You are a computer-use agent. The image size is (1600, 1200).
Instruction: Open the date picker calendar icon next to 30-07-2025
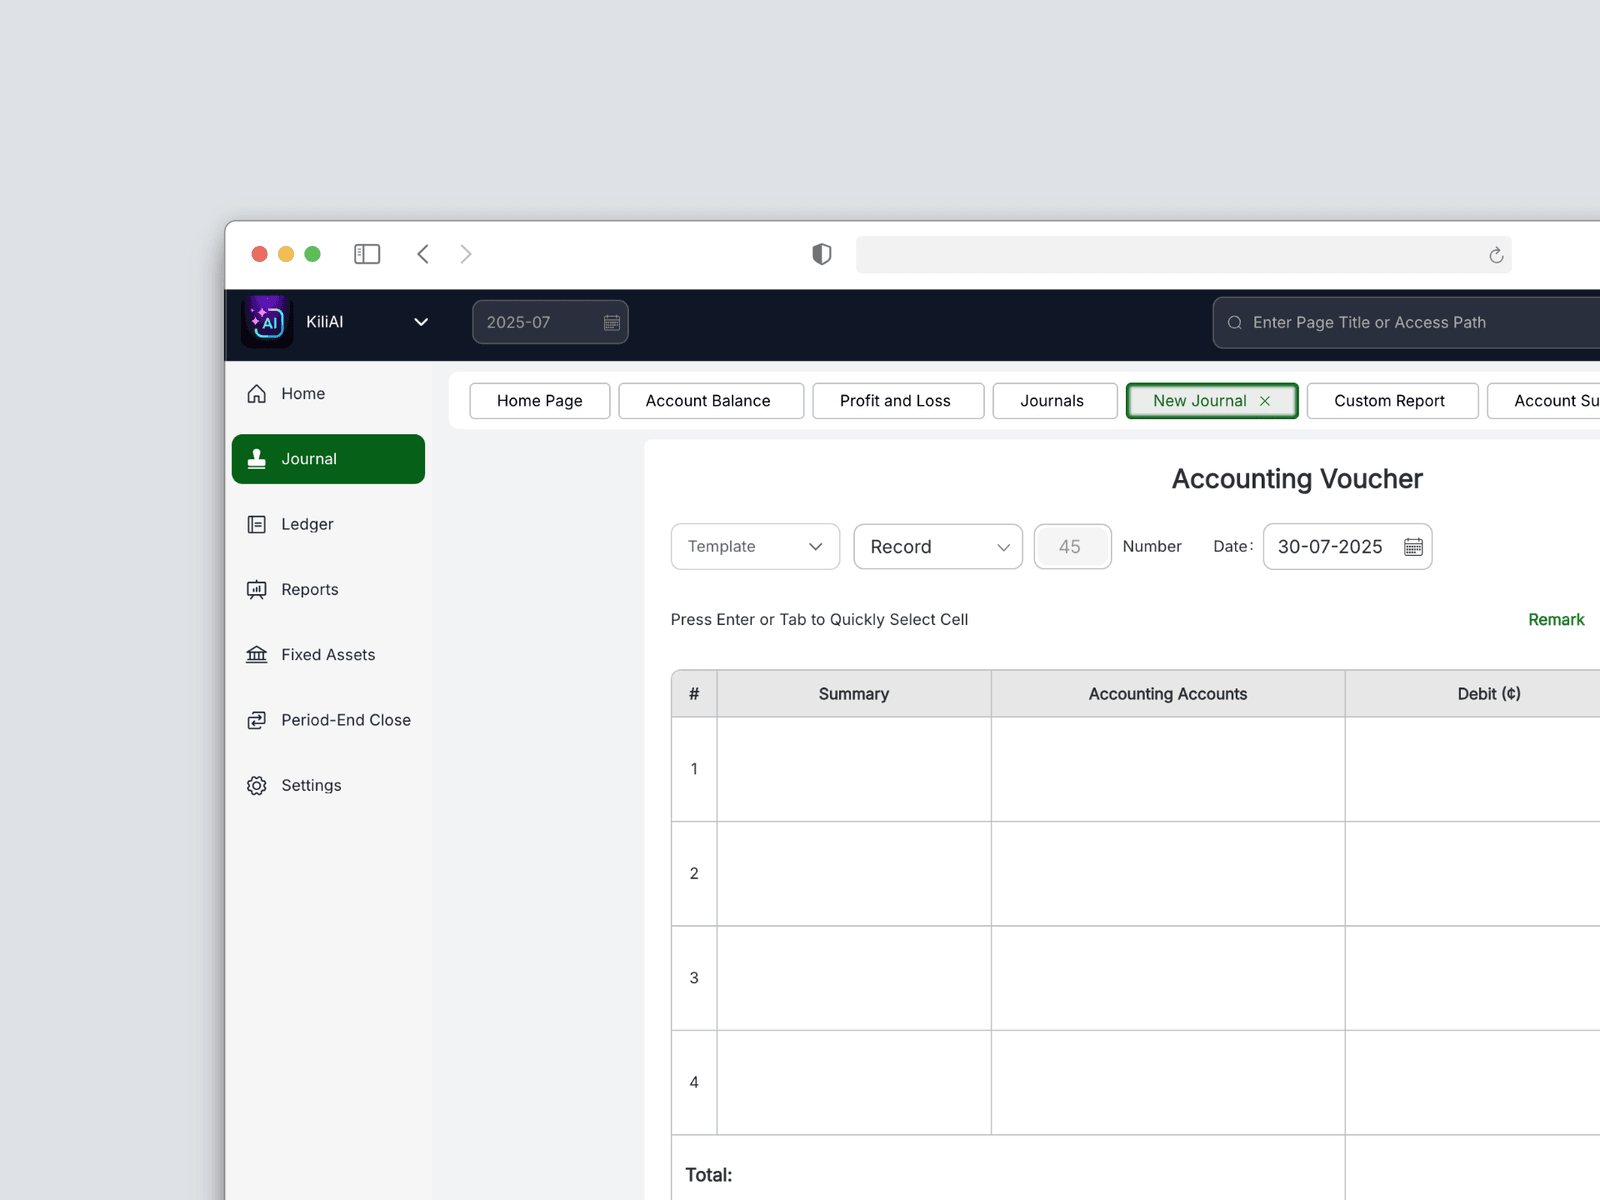1413,547
